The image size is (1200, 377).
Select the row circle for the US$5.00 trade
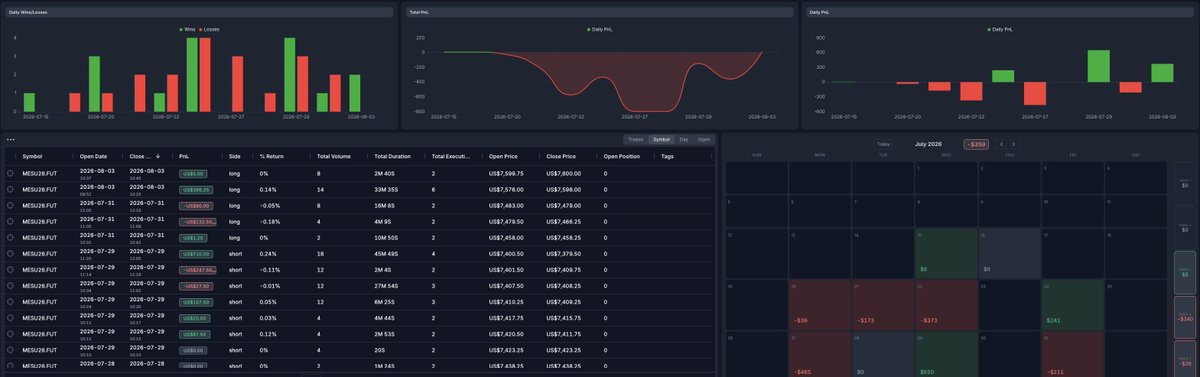click(x=10, y=173)
